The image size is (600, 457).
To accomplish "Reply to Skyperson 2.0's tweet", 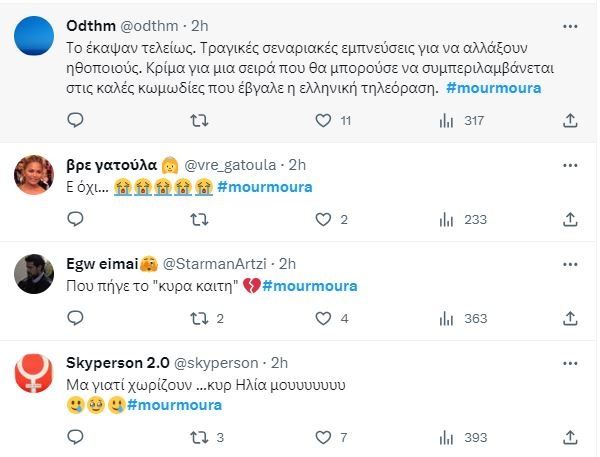I will point(75,437).
